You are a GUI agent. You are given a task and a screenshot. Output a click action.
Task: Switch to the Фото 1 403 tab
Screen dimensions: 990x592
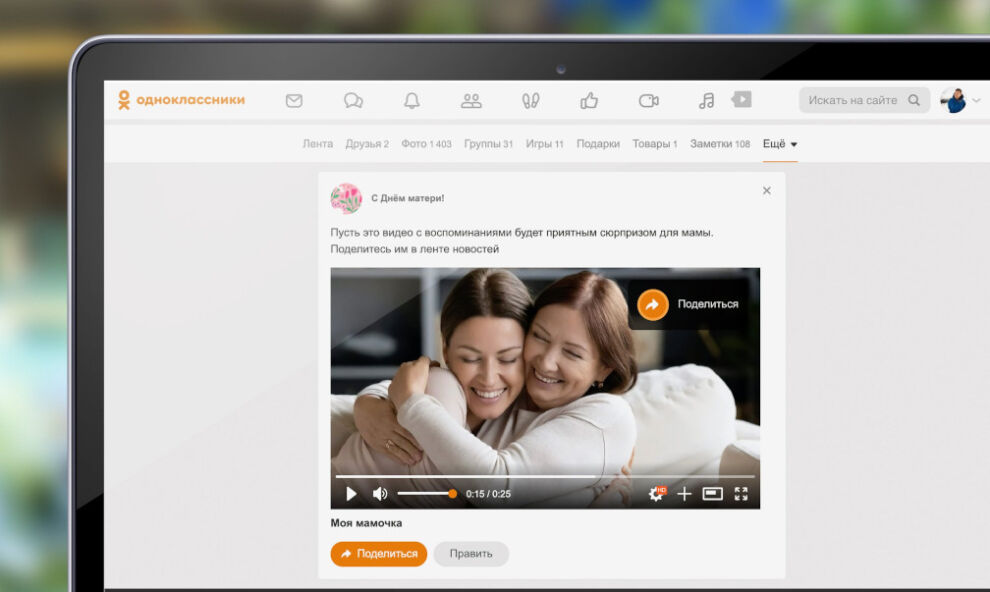tap(426, 144)
